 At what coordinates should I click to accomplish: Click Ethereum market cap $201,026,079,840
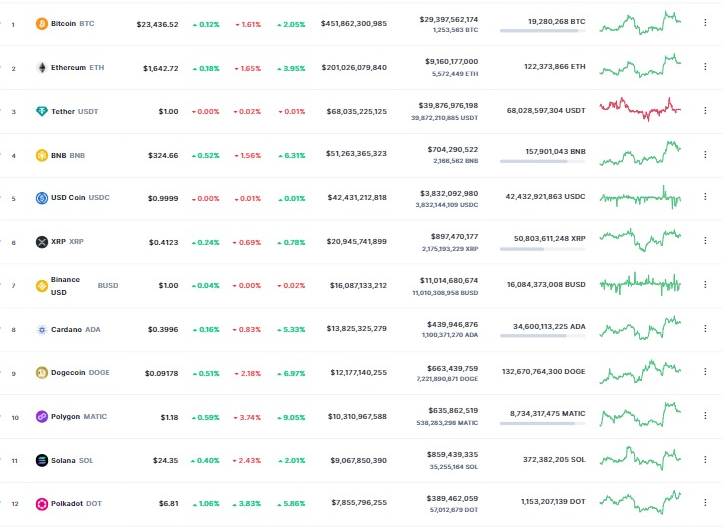[x=354, y=68]
